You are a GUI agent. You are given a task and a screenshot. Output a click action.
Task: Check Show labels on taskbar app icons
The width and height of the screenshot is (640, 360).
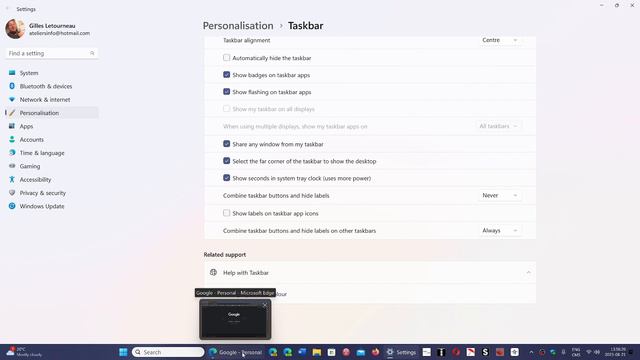tap(227, 213)
